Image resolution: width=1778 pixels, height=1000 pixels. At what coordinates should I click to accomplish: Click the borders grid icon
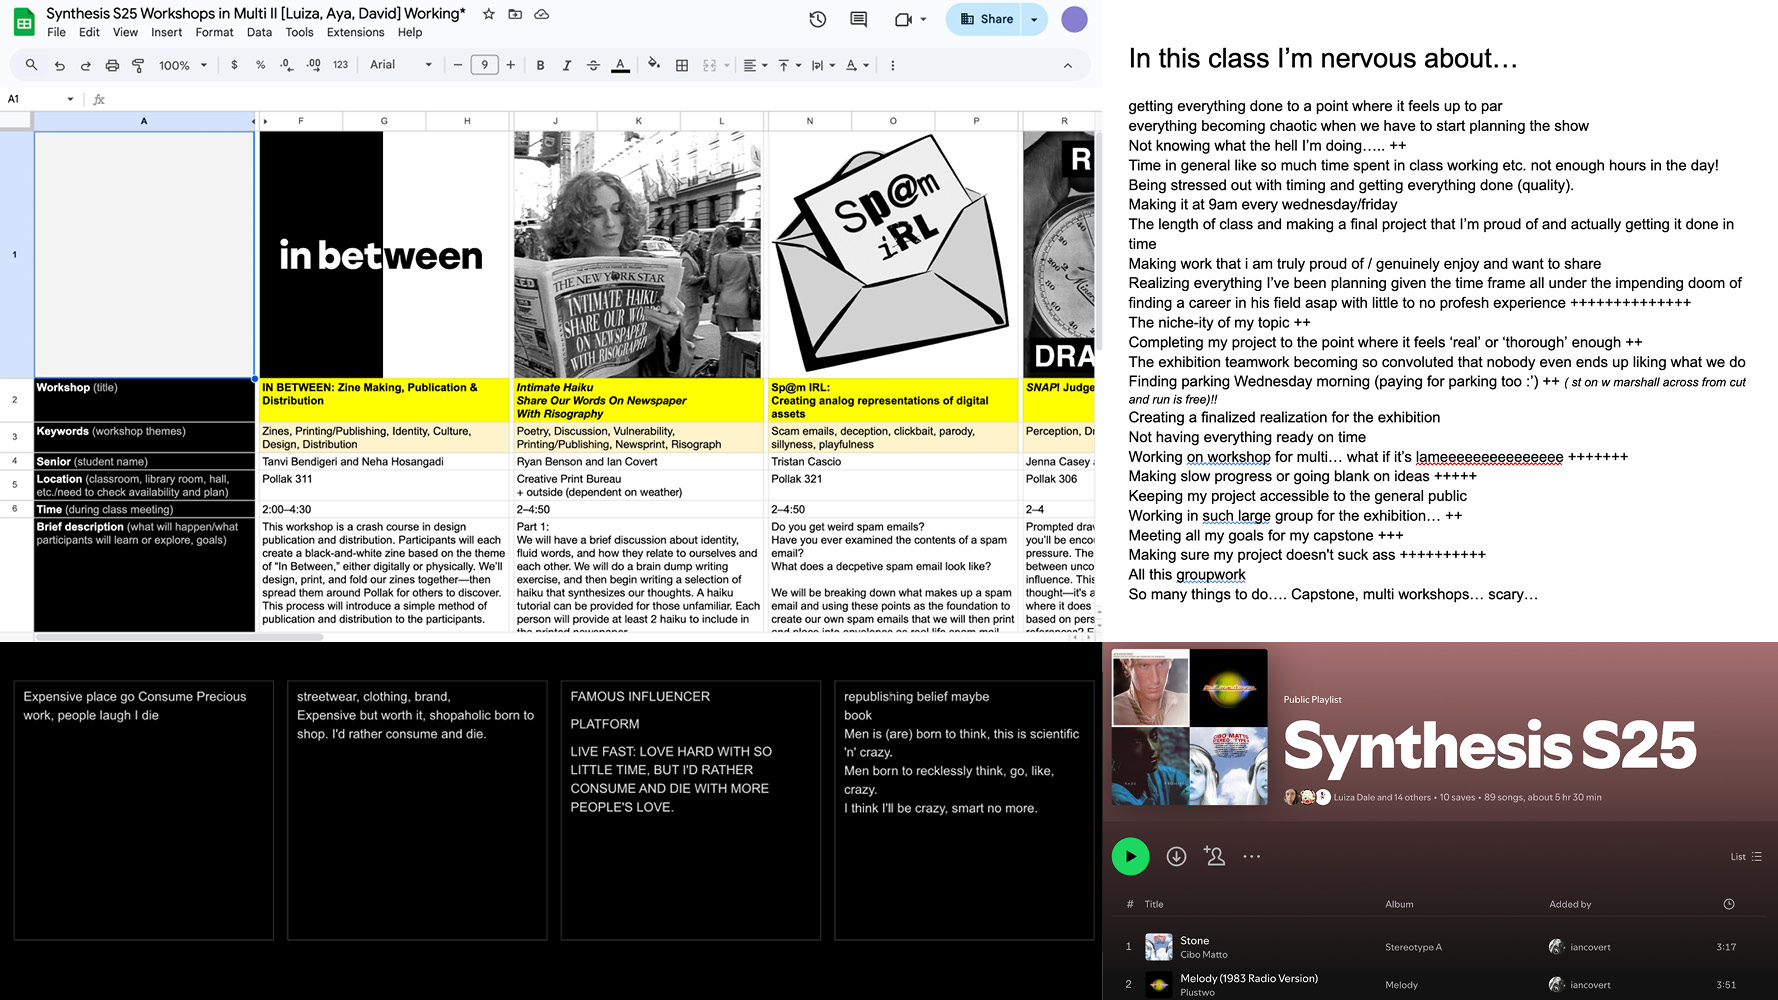(682, 65)
